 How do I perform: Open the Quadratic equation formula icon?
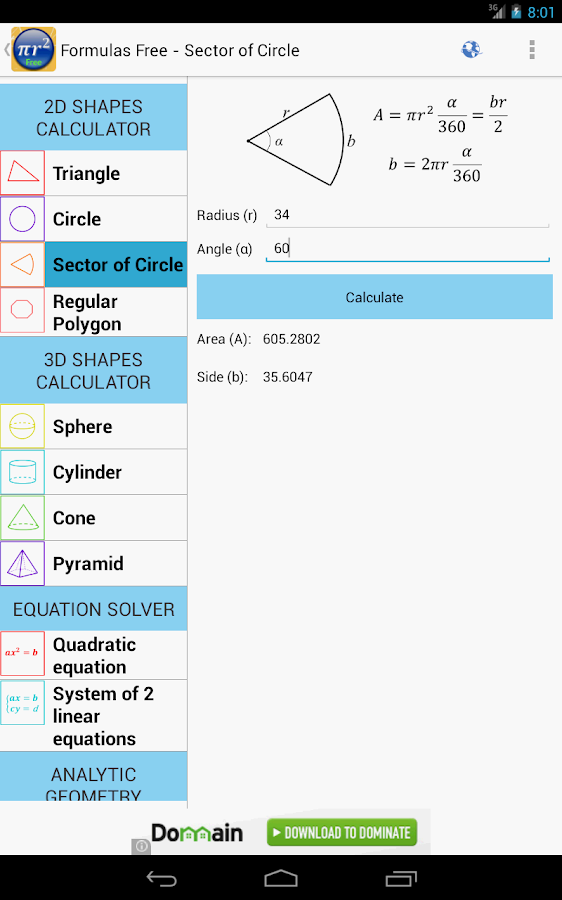(x=22, y=654)
